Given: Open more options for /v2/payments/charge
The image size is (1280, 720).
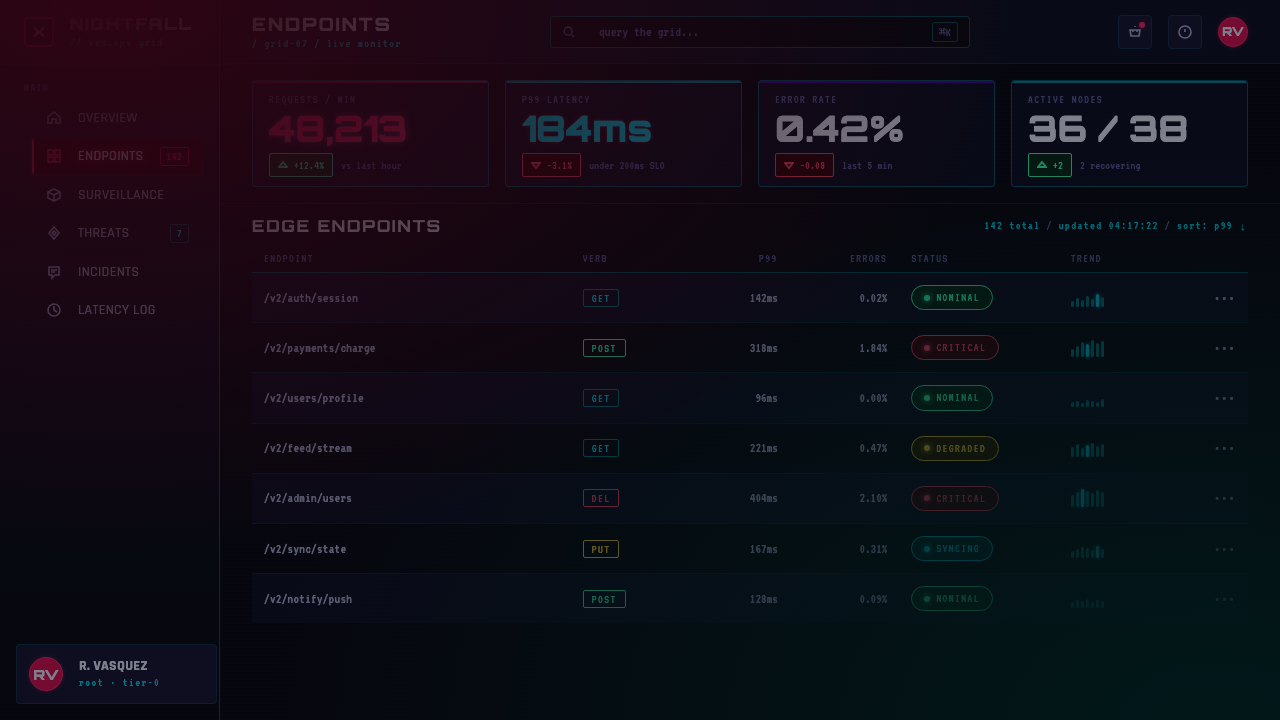Looking at the screenshot, I should [x=1224, y=348].
